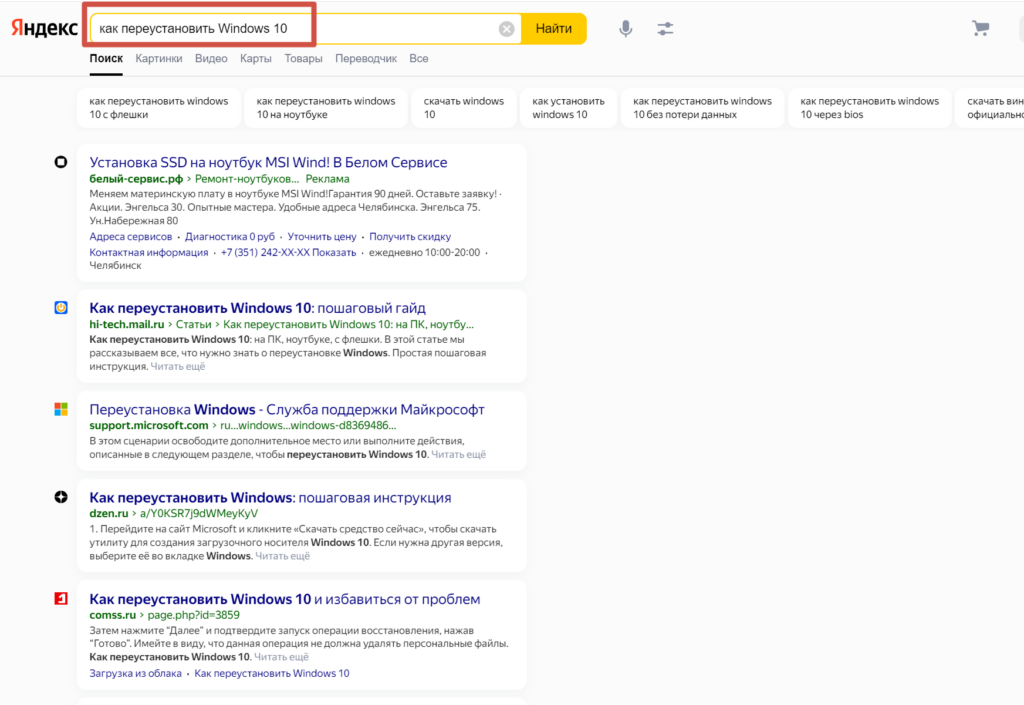Screen dimensions: 1024x705
Task: Select suggestion 'как переустановить windows 10 с флешки'
Action: 159,108
